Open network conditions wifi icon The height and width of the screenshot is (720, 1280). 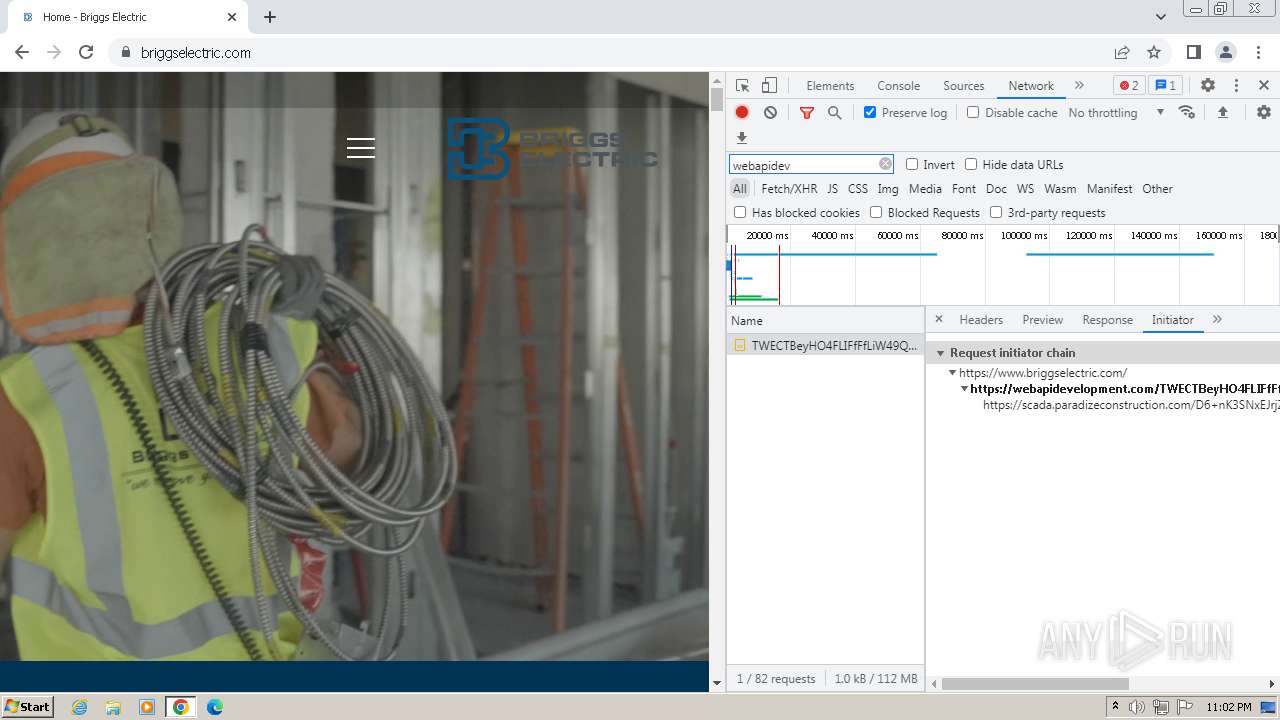1187,112
